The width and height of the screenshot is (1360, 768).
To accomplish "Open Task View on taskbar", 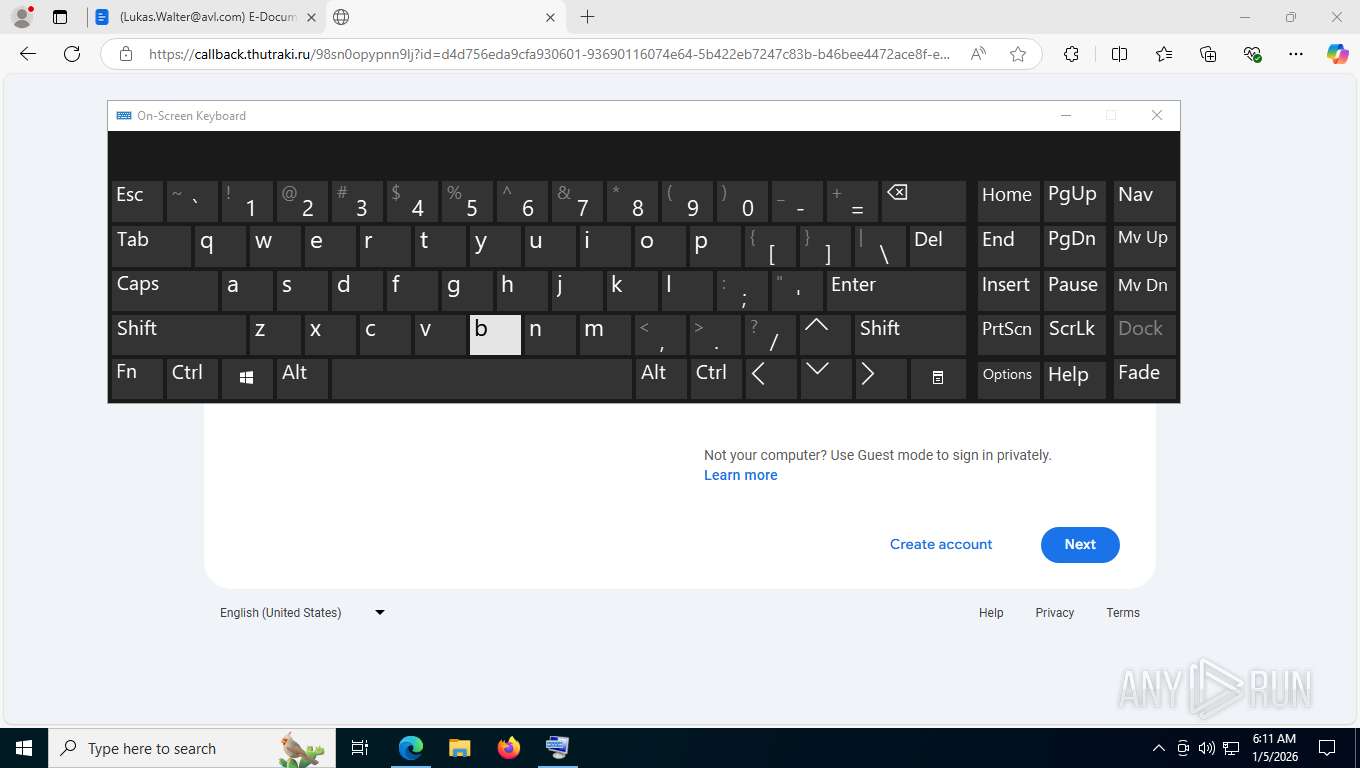I will click(x=360, y=748).
